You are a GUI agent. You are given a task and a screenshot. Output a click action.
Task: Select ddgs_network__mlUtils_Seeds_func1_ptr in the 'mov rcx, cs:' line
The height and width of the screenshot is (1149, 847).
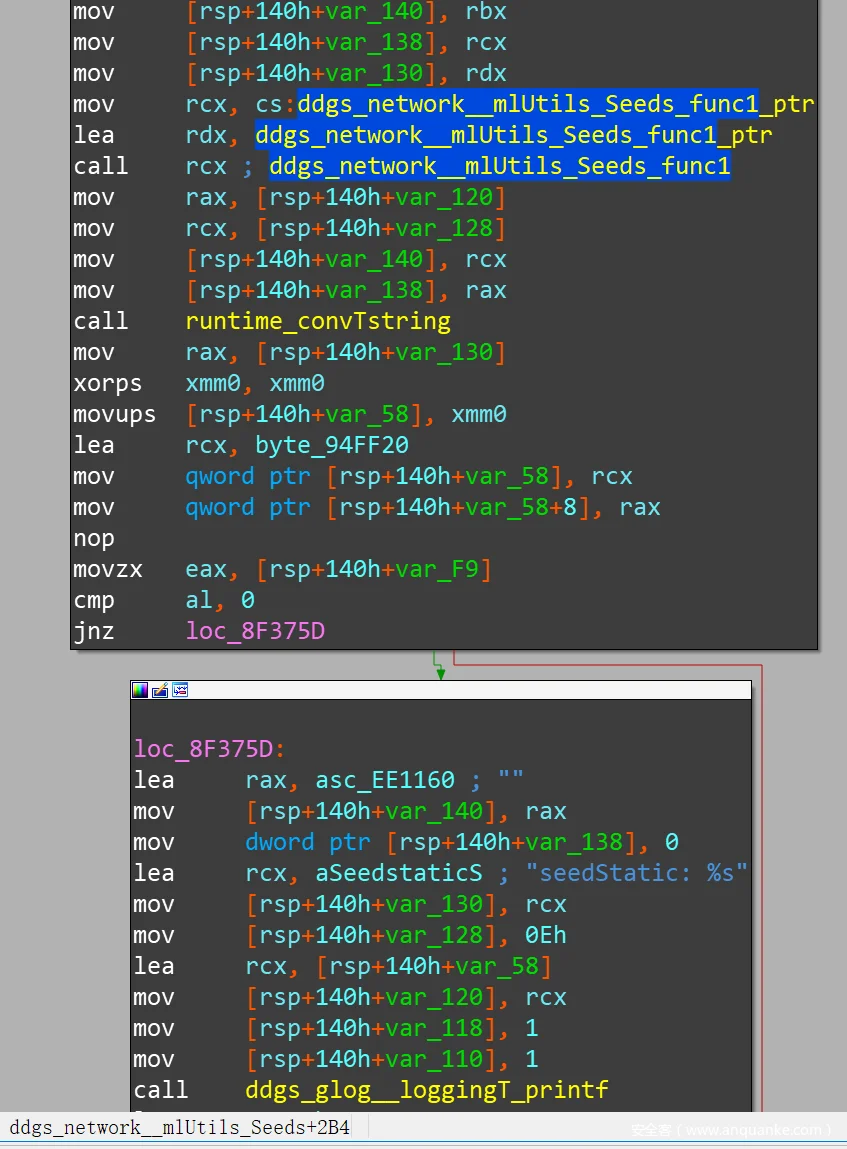tap(555, 104)
